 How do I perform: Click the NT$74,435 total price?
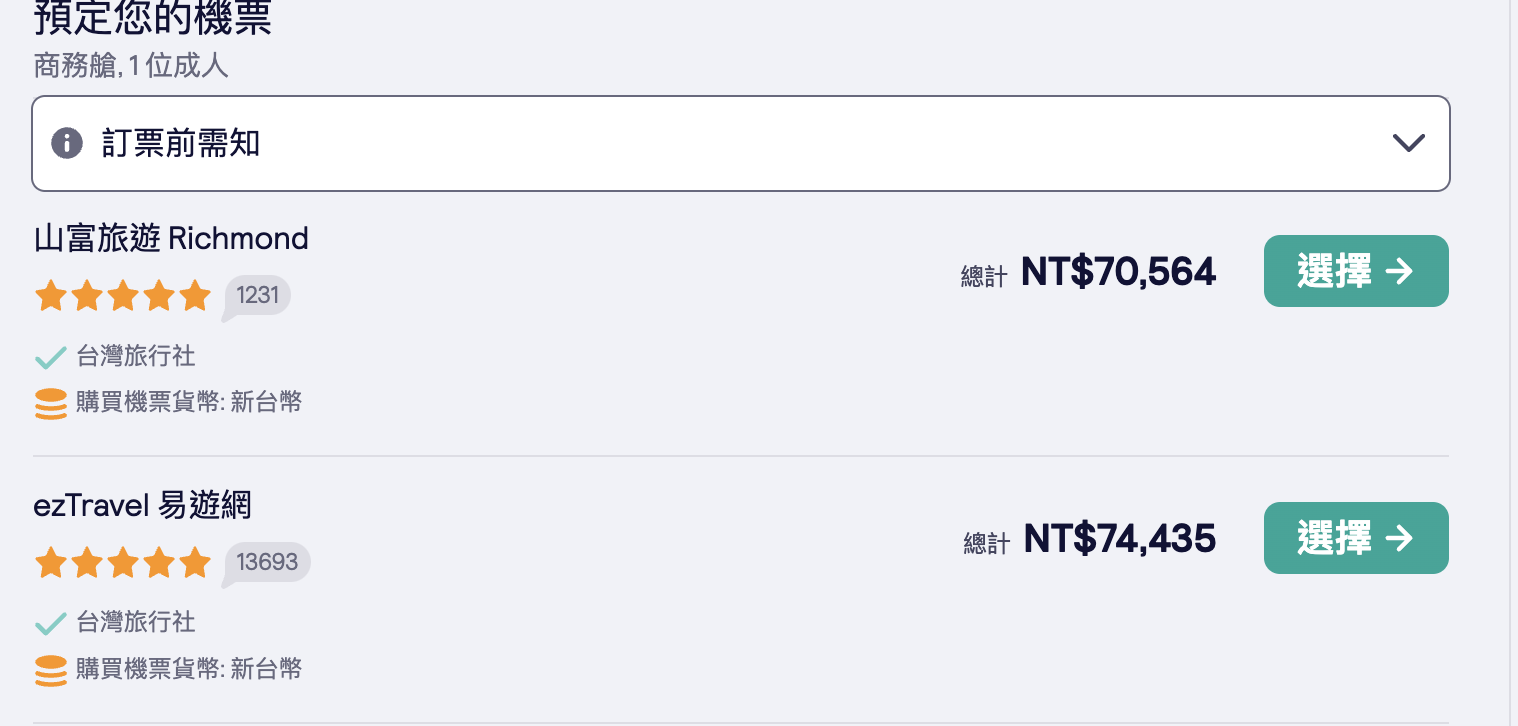[1119, 539]
